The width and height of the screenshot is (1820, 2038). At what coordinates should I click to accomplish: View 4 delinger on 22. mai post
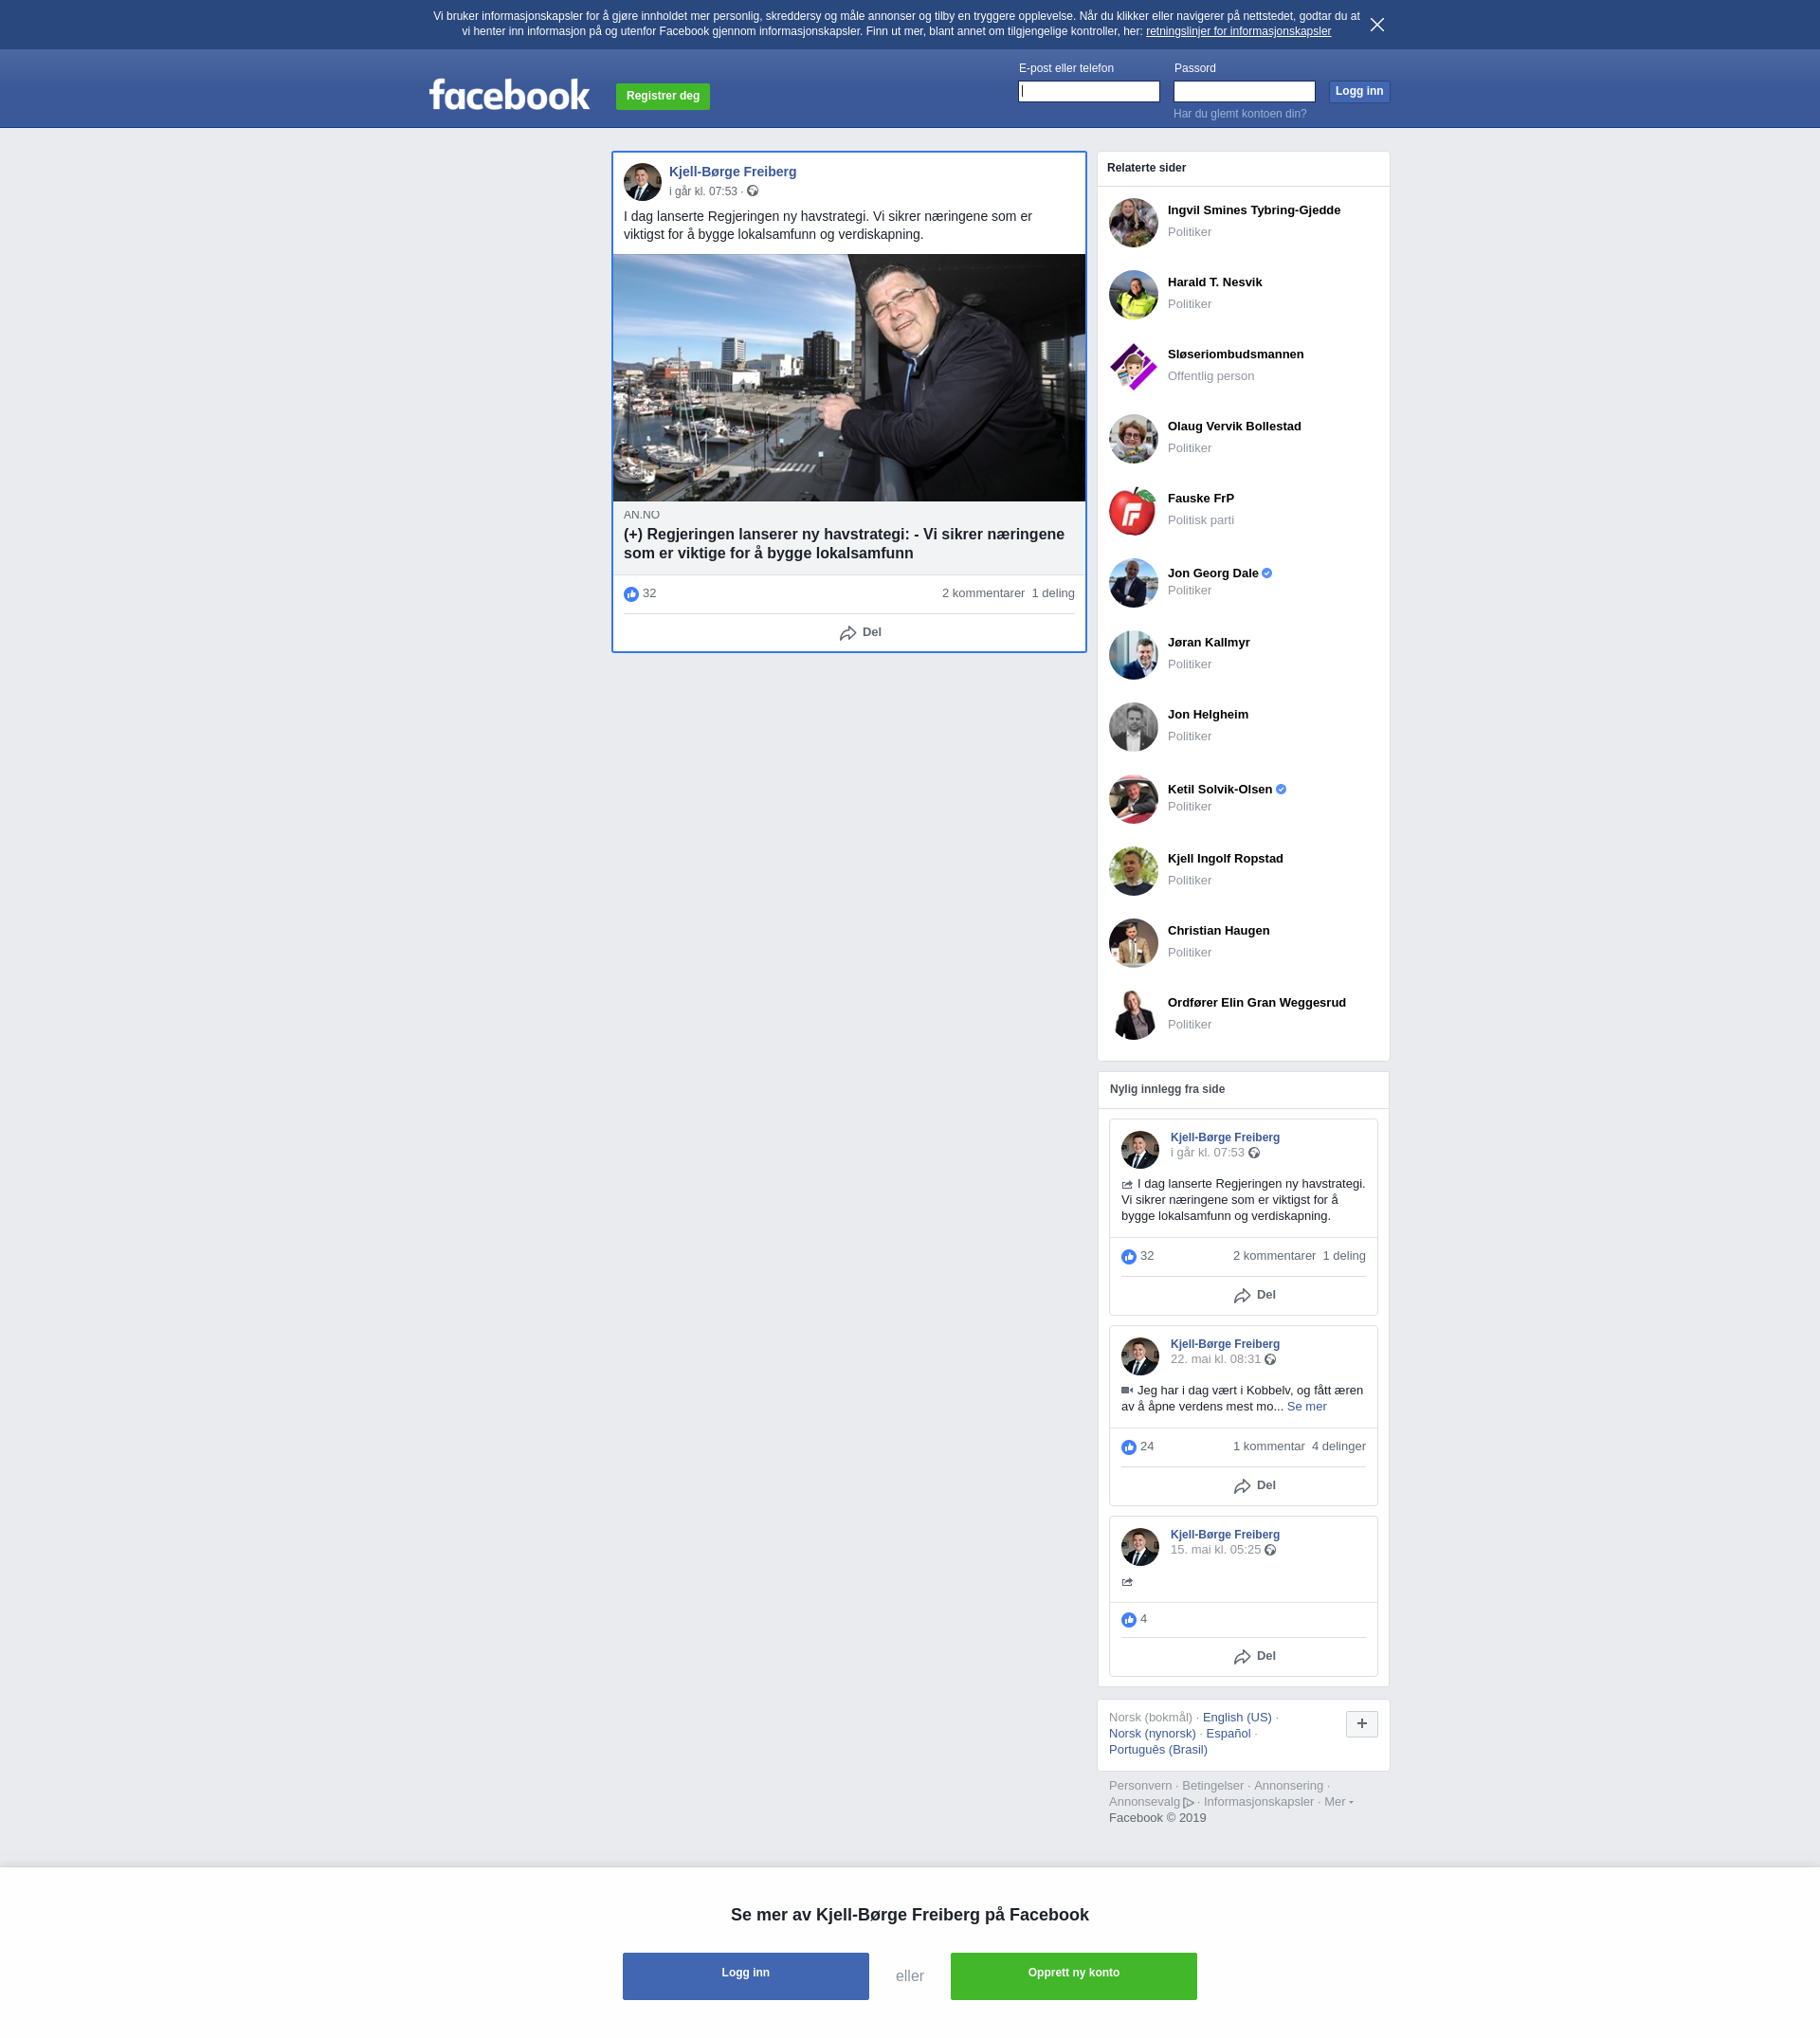point(1338,1446)
